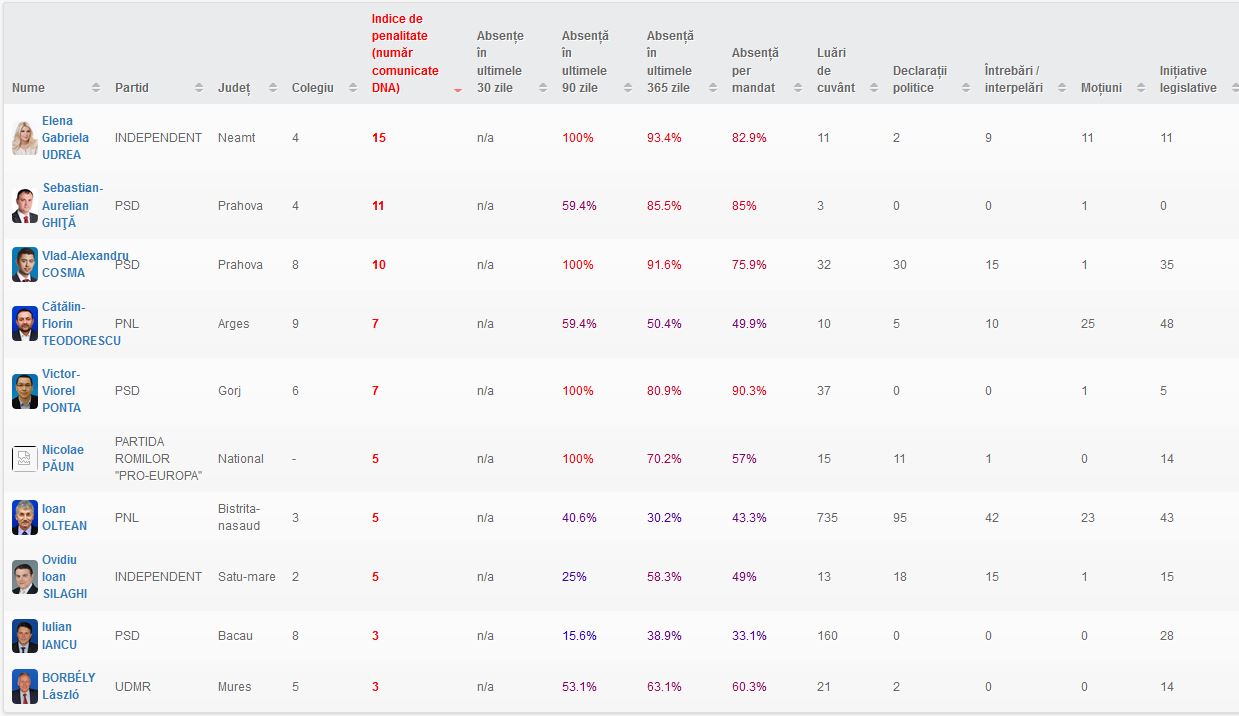Click the Absență în ultimele 365 zile header
1239x716 pixels.
coord(669,62)
